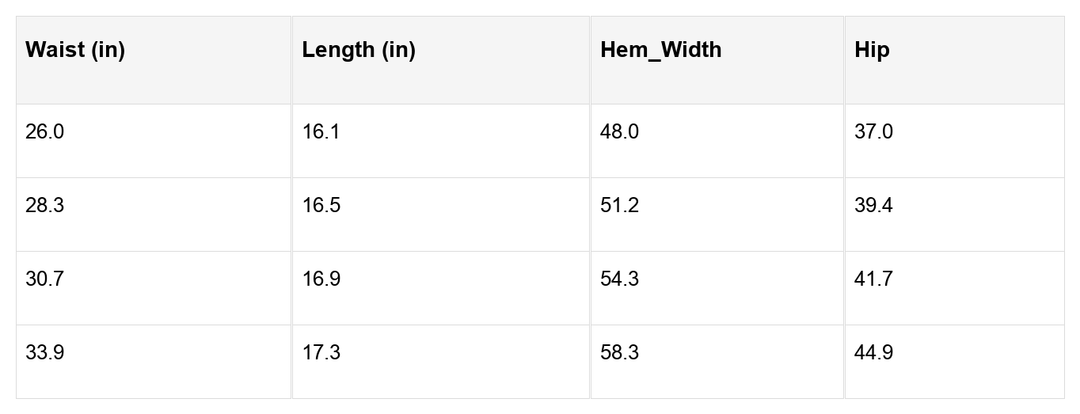Select the length cell 16.9

click(x=321, y=279)
